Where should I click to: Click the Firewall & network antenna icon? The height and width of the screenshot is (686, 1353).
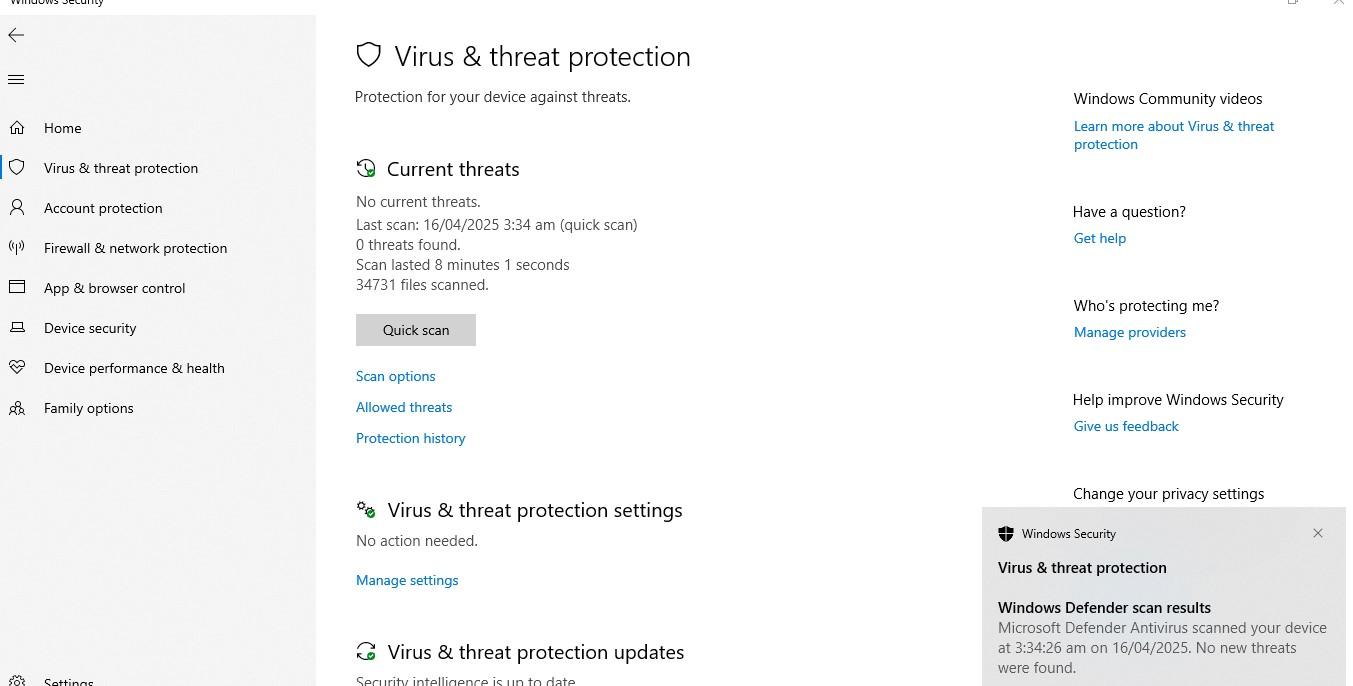(17, 248)
